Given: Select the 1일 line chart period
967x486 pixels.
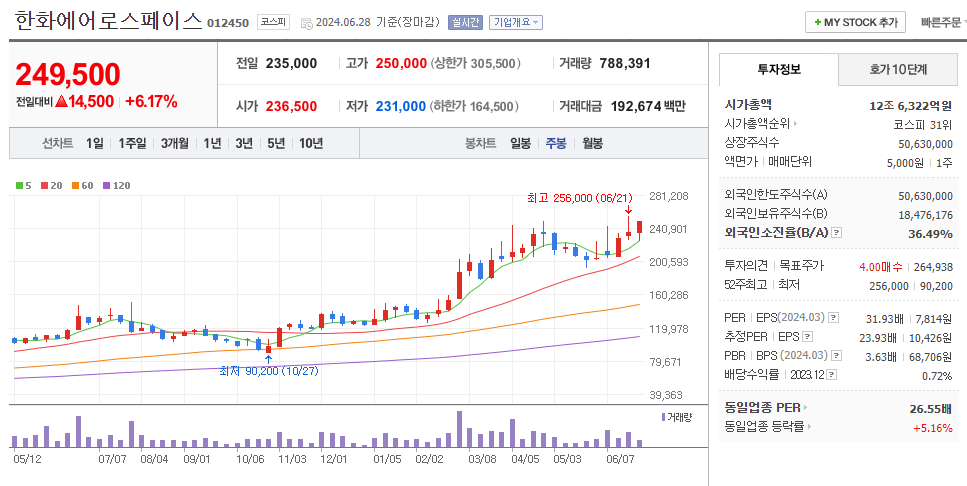Looking at the screenshot, I should tap(95, 143).
